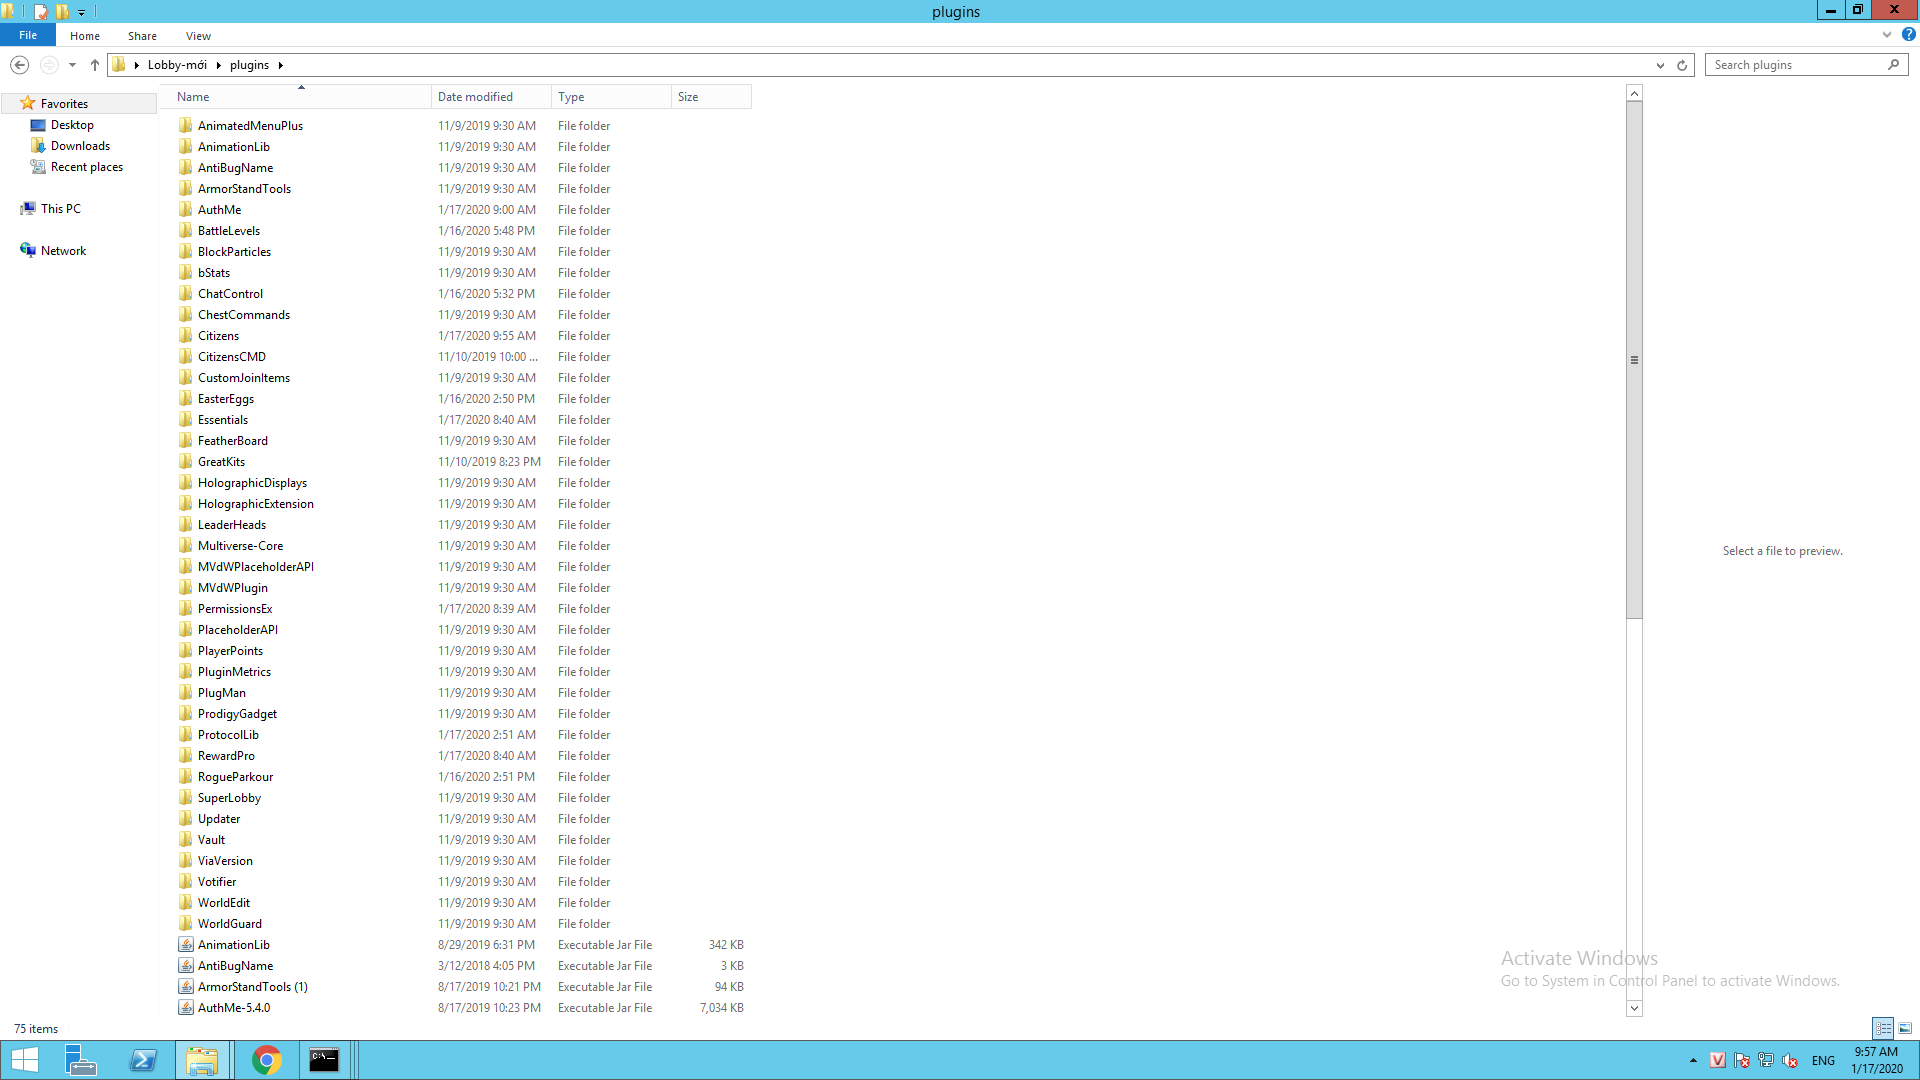The height and width of the screenshot is (1080, 1920).
Task: Open Quick Access new folder icon
Action: (63, 12)
